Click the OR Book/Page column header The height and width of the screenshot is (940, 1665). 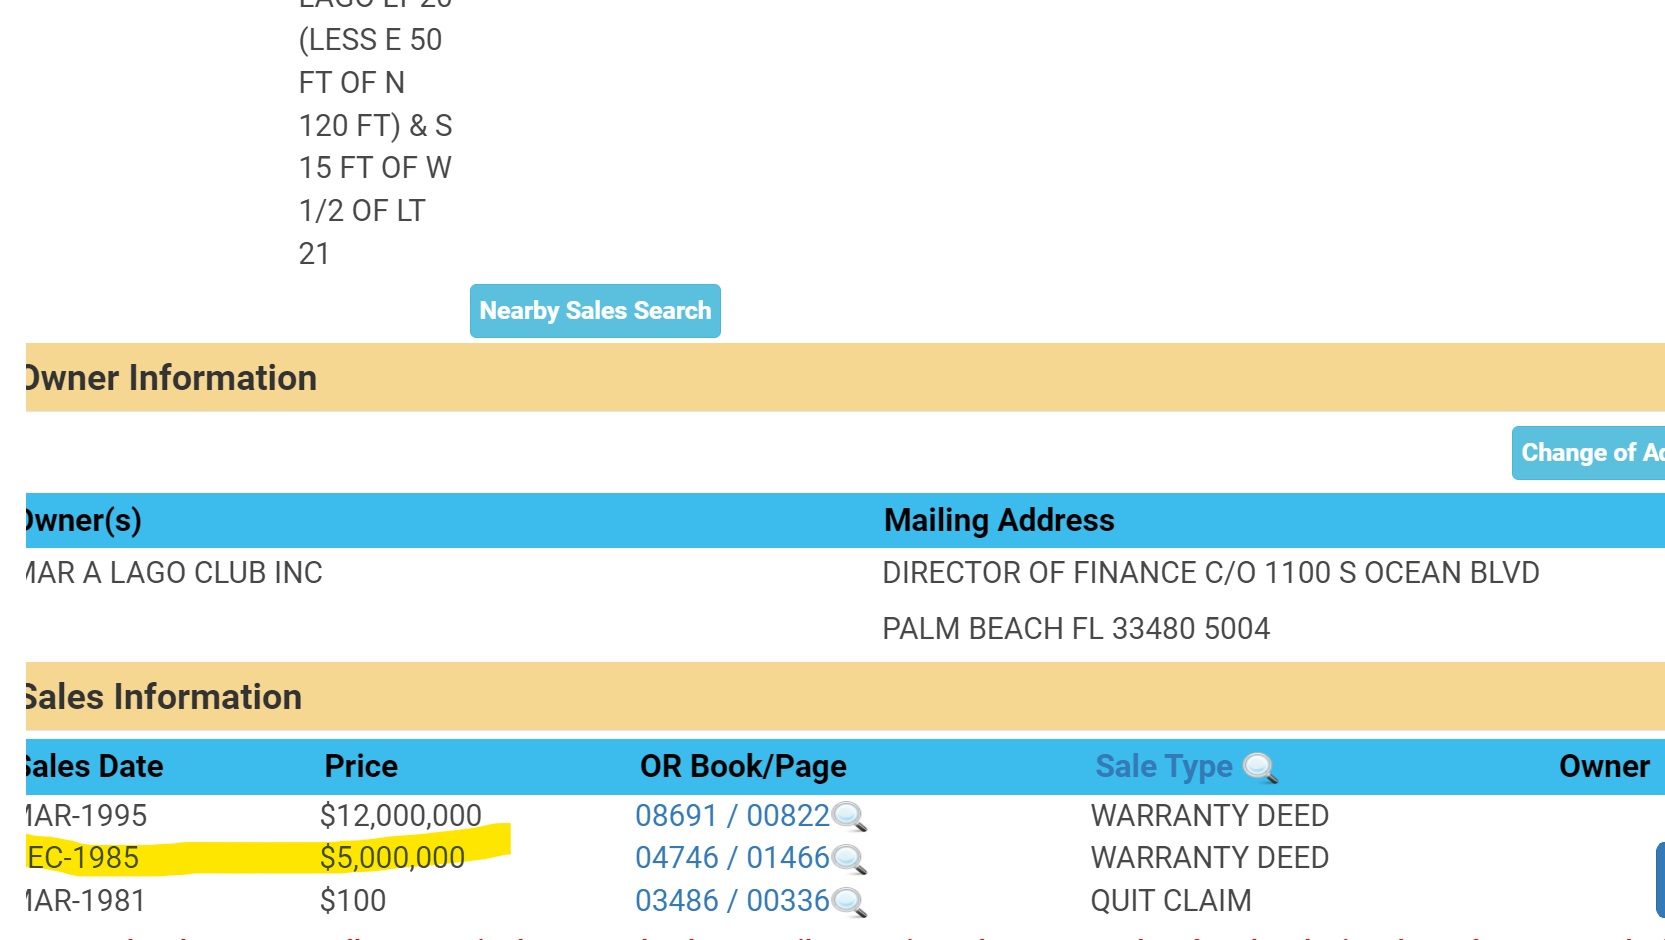point(743,767)
